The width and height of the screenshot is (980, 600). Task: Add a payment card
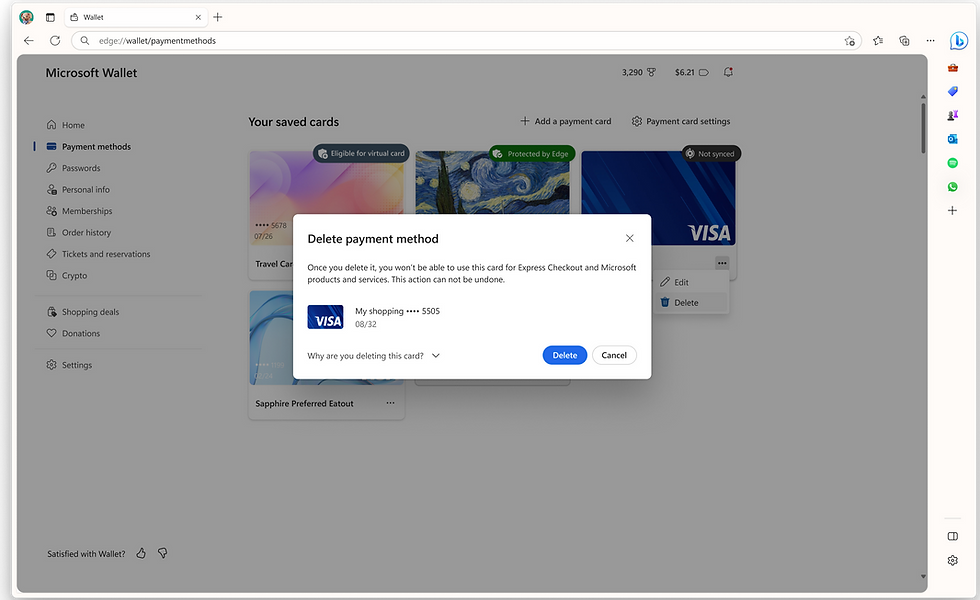[x=566, y=121]
